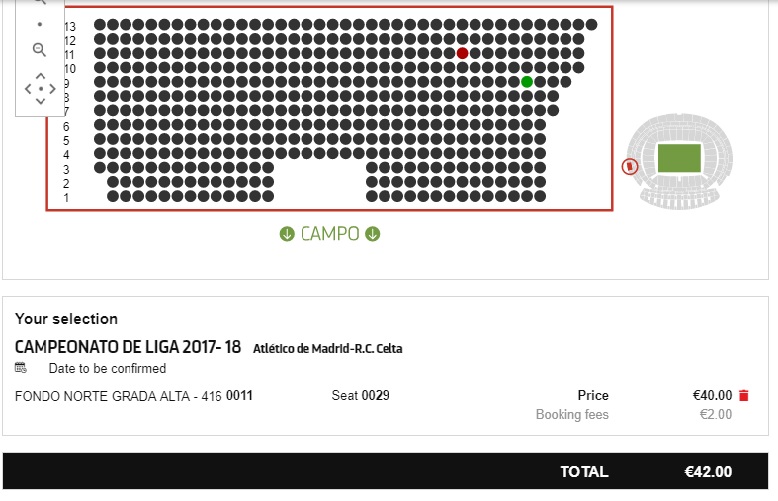Pan the seat map down
The image size is (778, 501).
click(40, 101)
